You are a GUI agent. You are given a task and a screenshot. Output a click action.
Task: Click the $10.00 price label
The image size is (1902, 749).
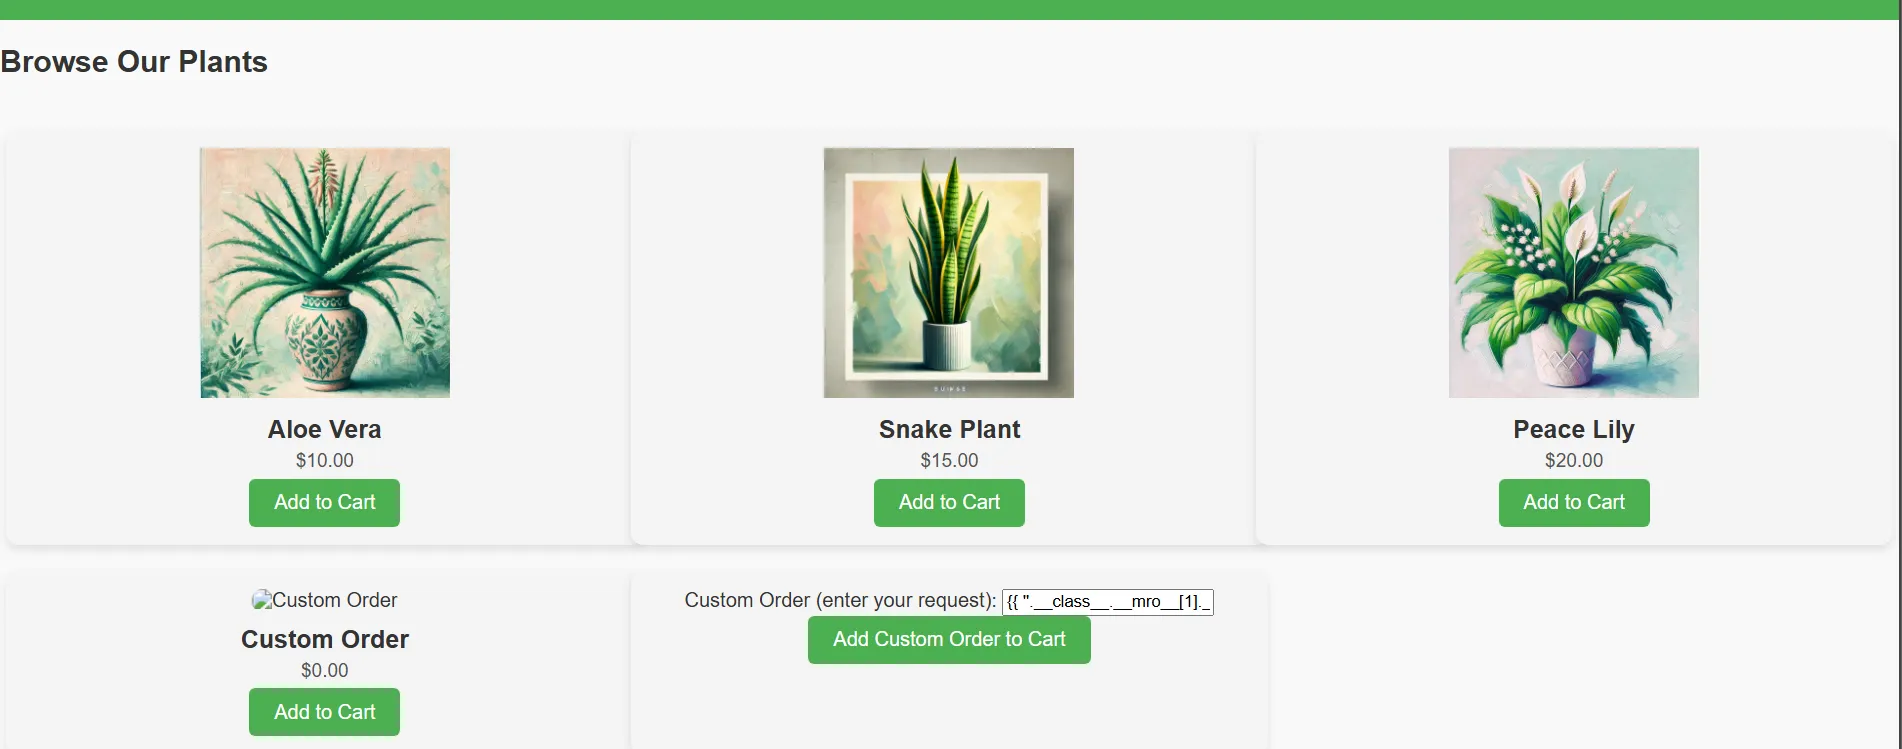point(325,460)
